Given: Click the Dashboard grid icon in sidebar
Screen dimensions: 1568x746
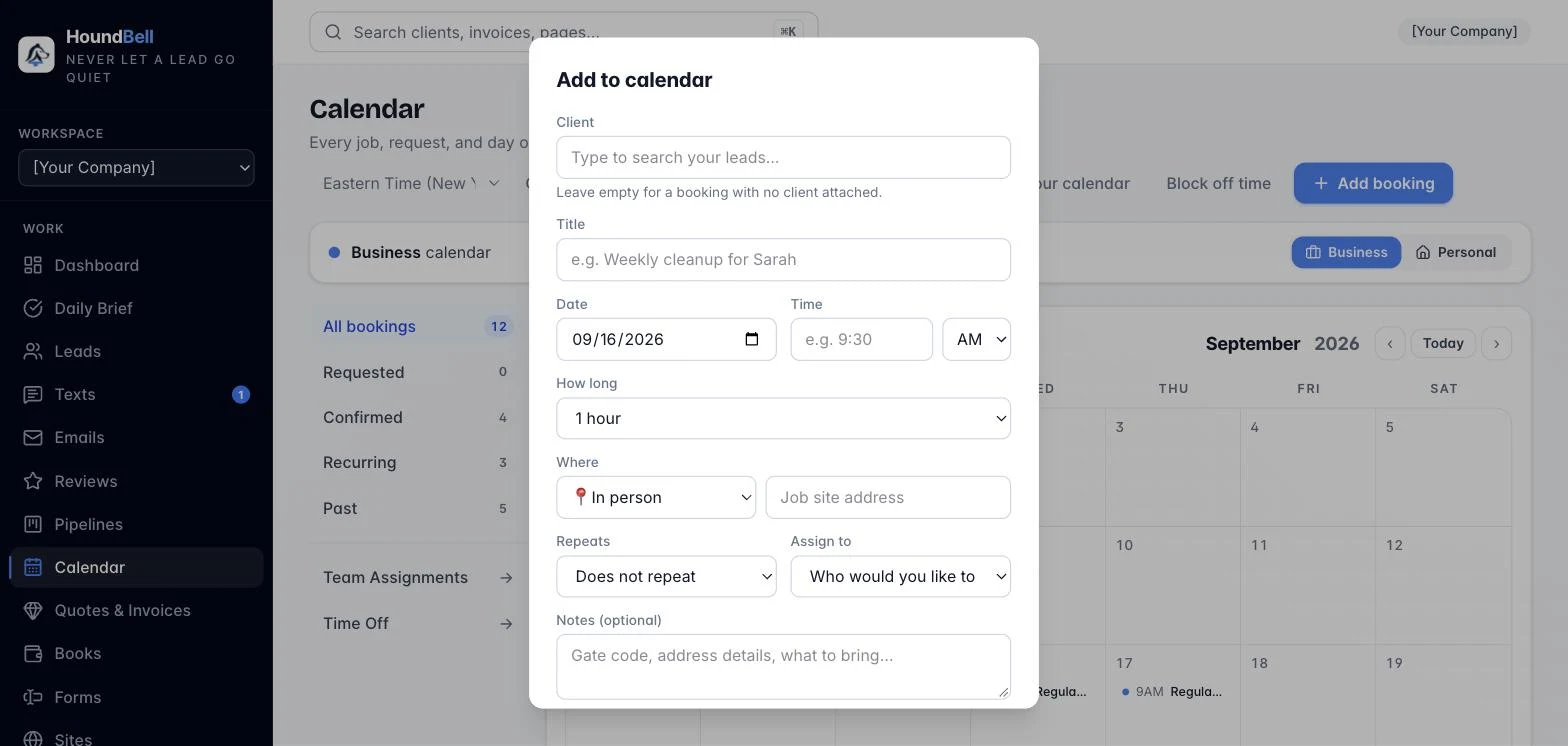Looking at the screenshot, I should (x=33, y=265).
